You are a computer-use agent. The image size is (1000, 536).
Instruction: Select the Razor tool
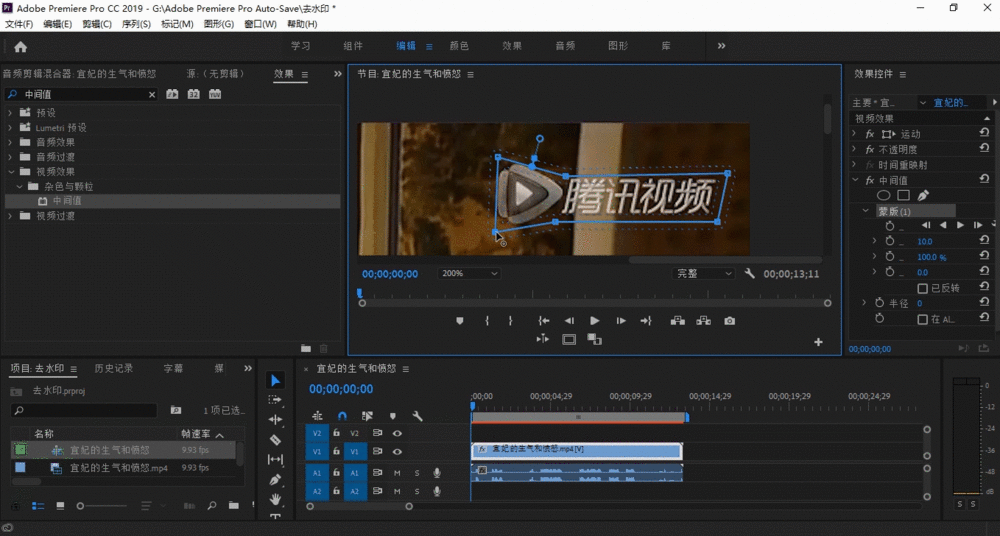275,440
